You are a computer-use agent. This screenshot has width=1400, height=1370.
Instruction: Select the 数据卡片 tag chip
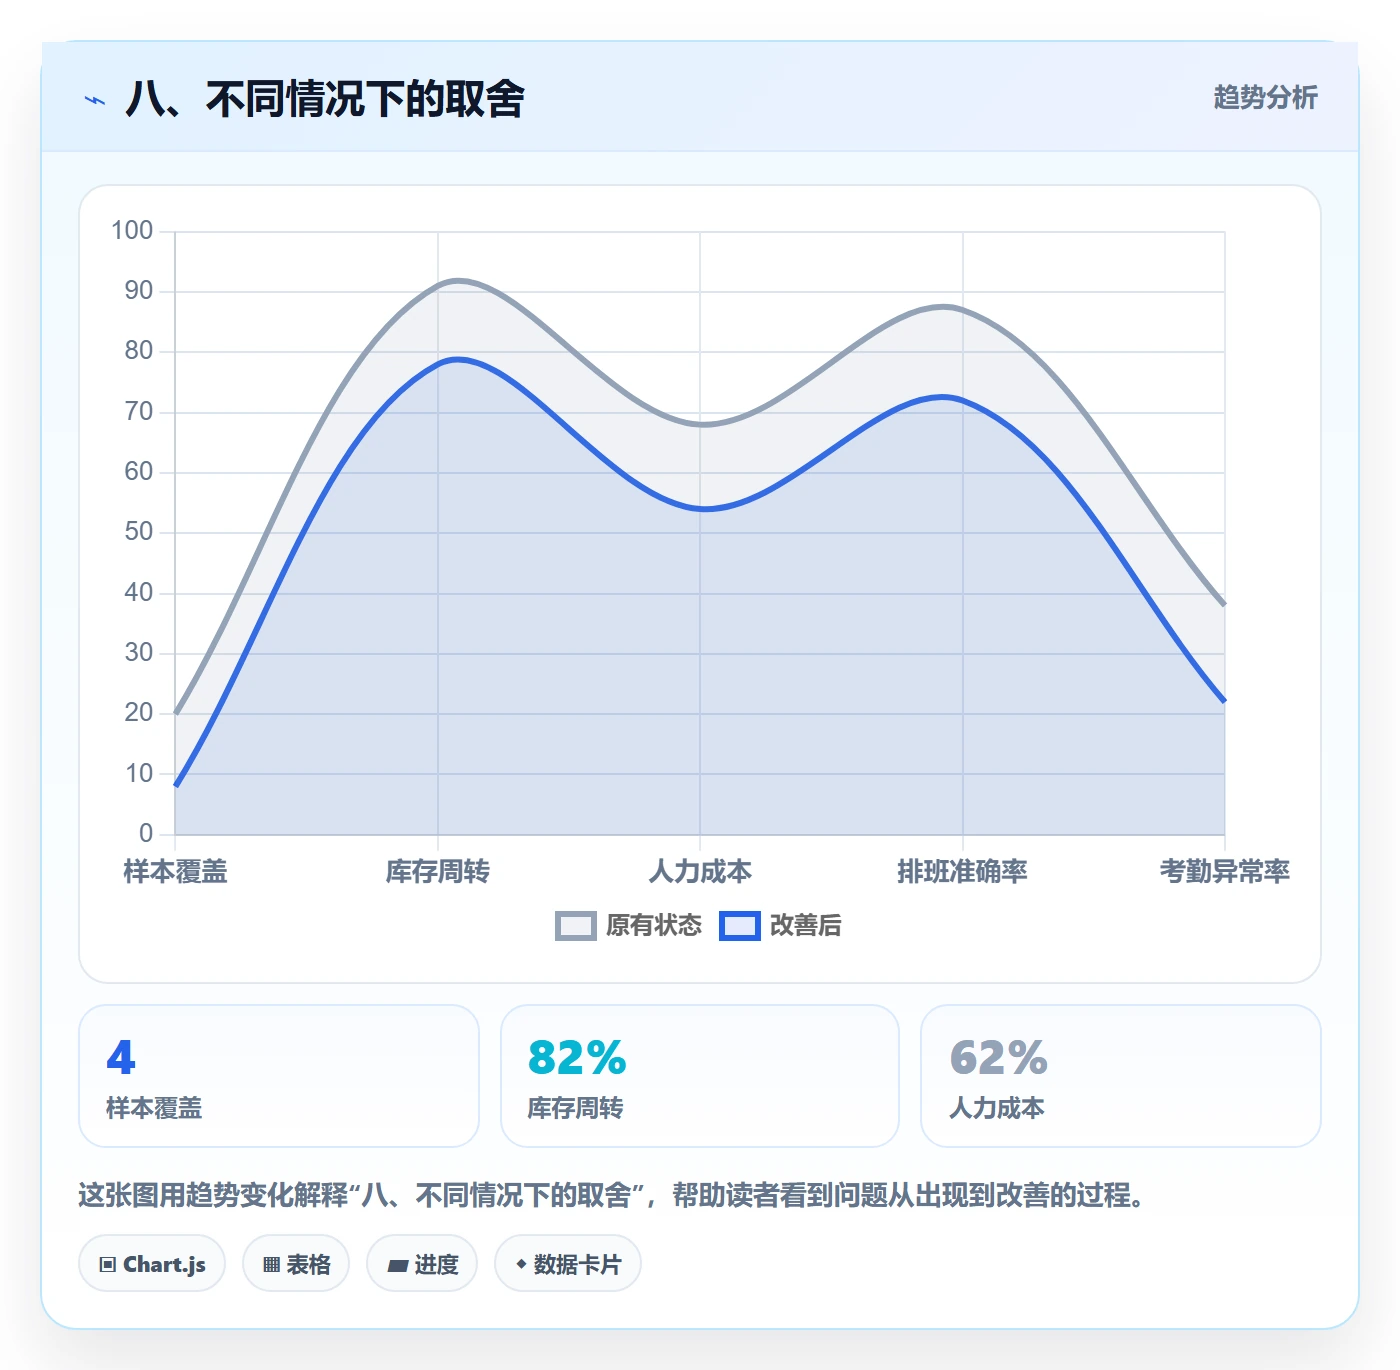click(568, 1264)
